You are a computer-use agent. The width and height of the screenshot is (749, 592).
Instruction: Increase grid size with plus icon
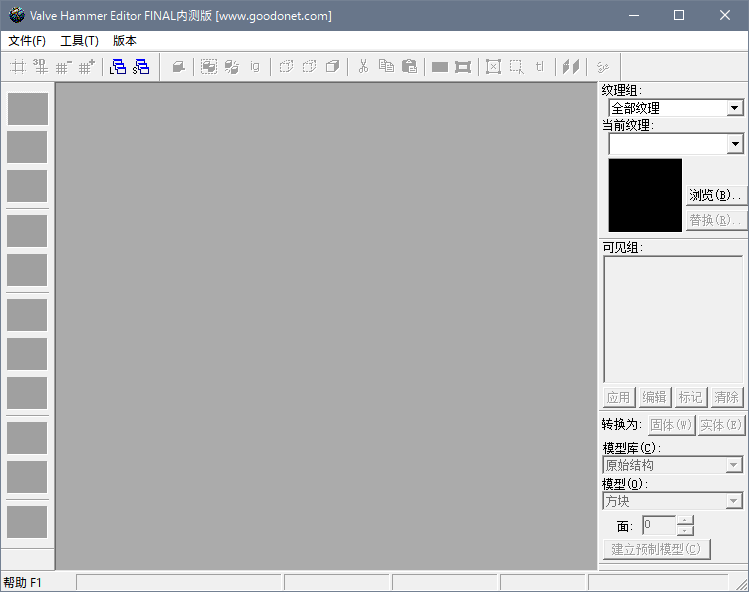pos(86,66)
